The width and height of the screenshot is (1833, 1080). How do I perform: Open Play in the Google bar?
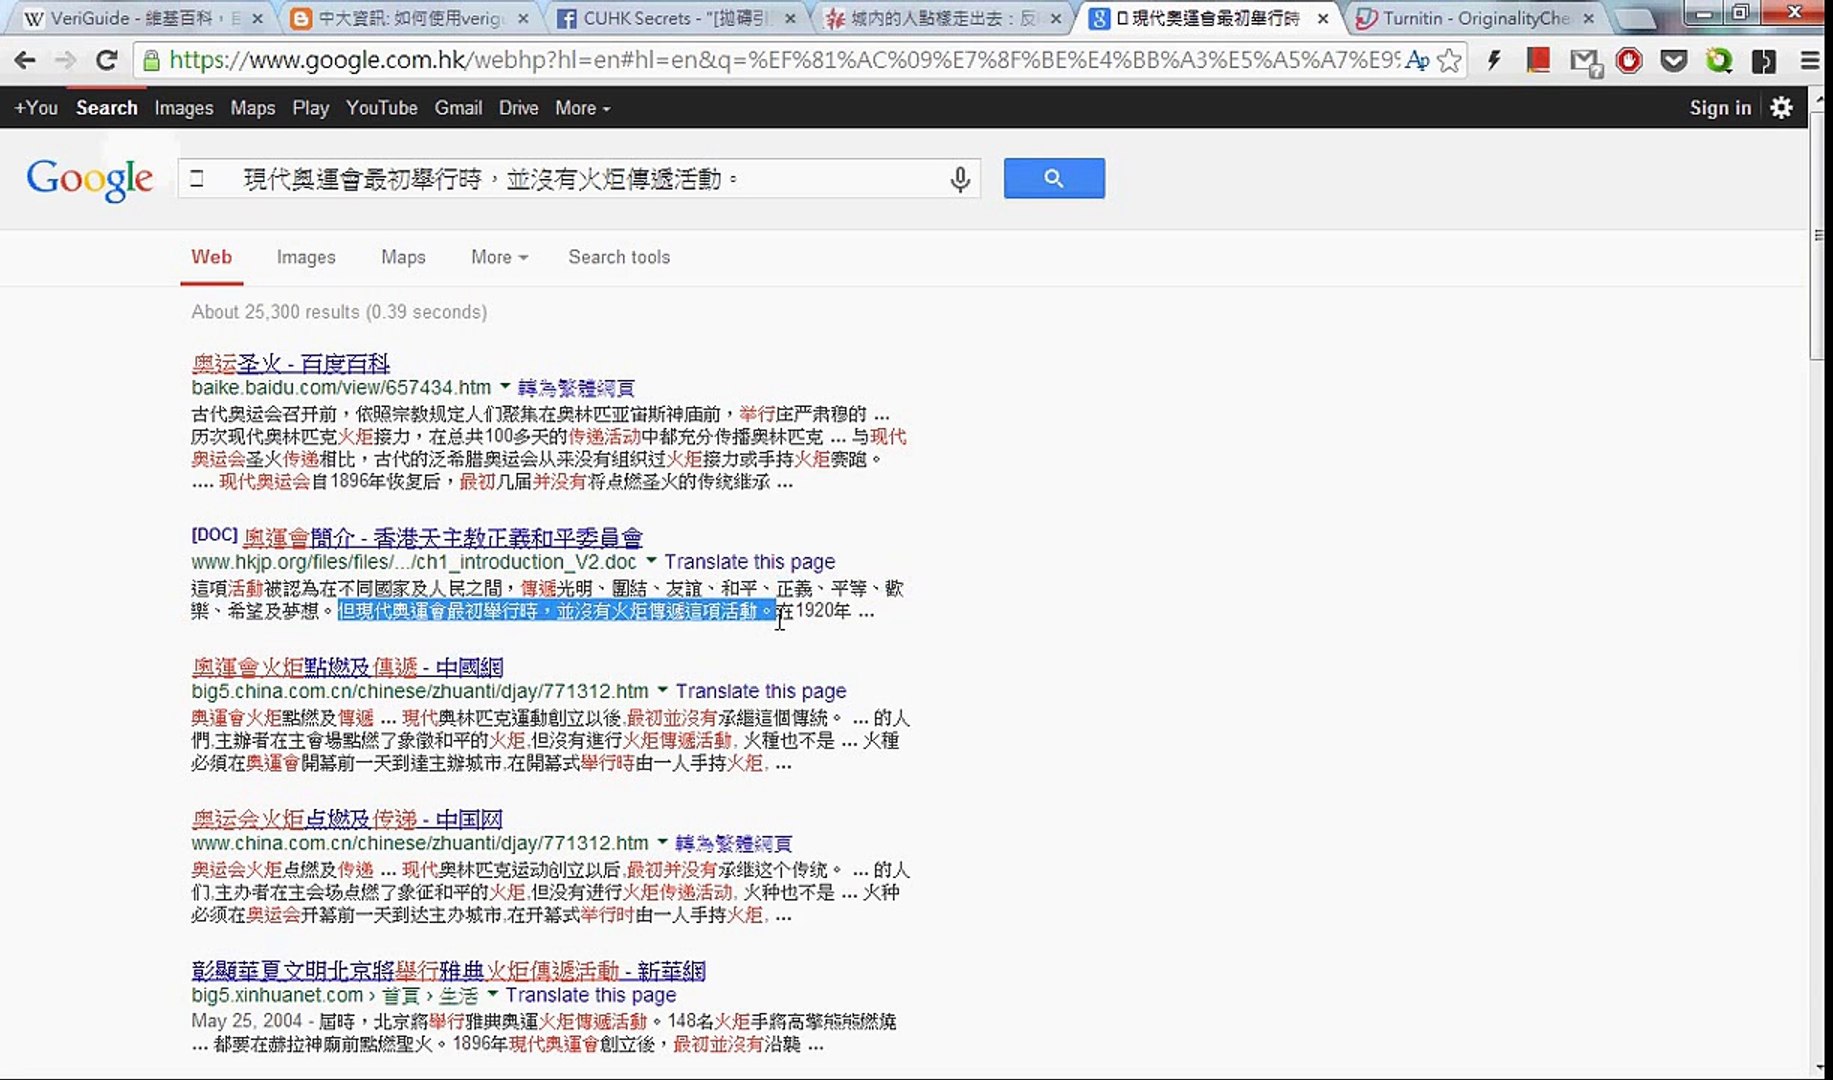[x=311, y=108]
